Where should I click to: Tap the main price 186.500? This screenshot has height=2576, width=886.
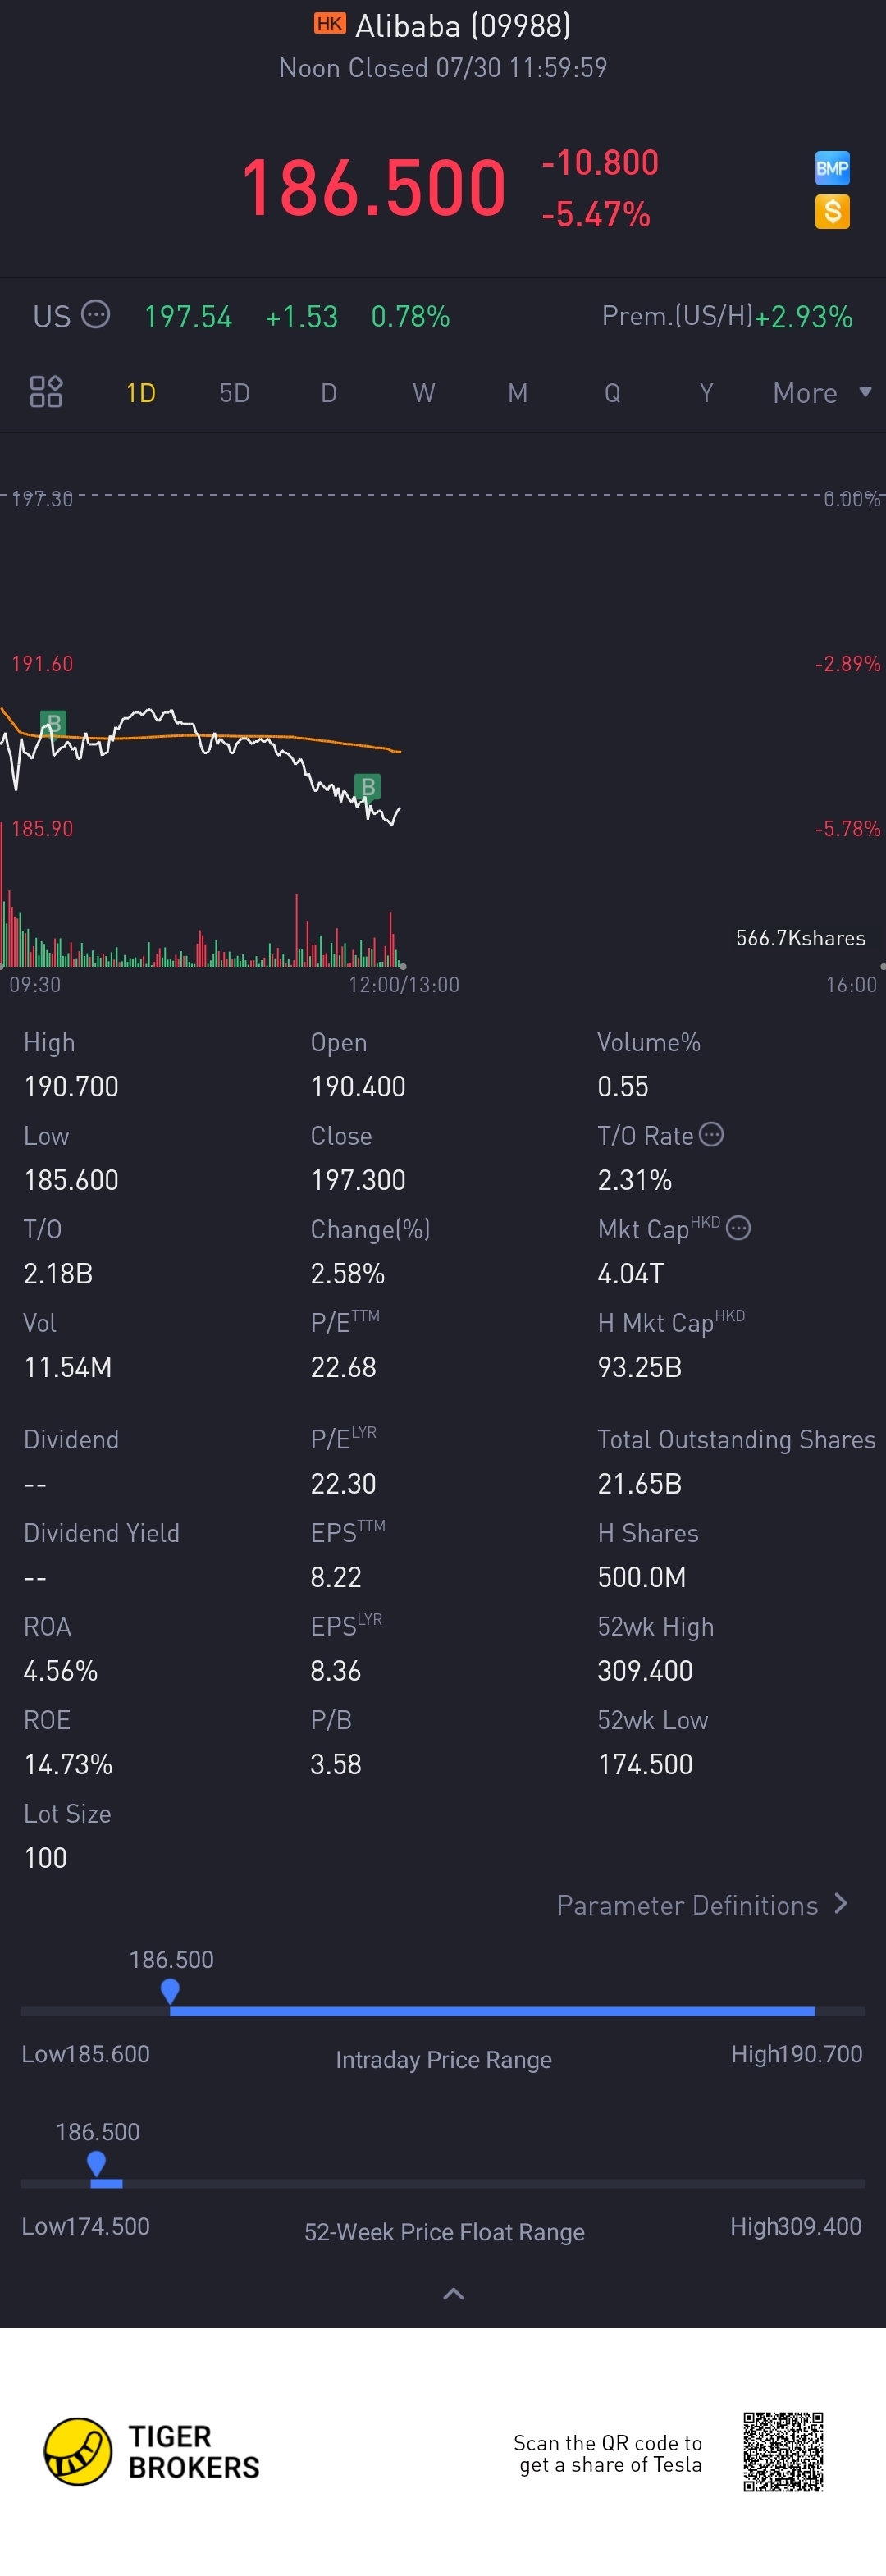373,188
